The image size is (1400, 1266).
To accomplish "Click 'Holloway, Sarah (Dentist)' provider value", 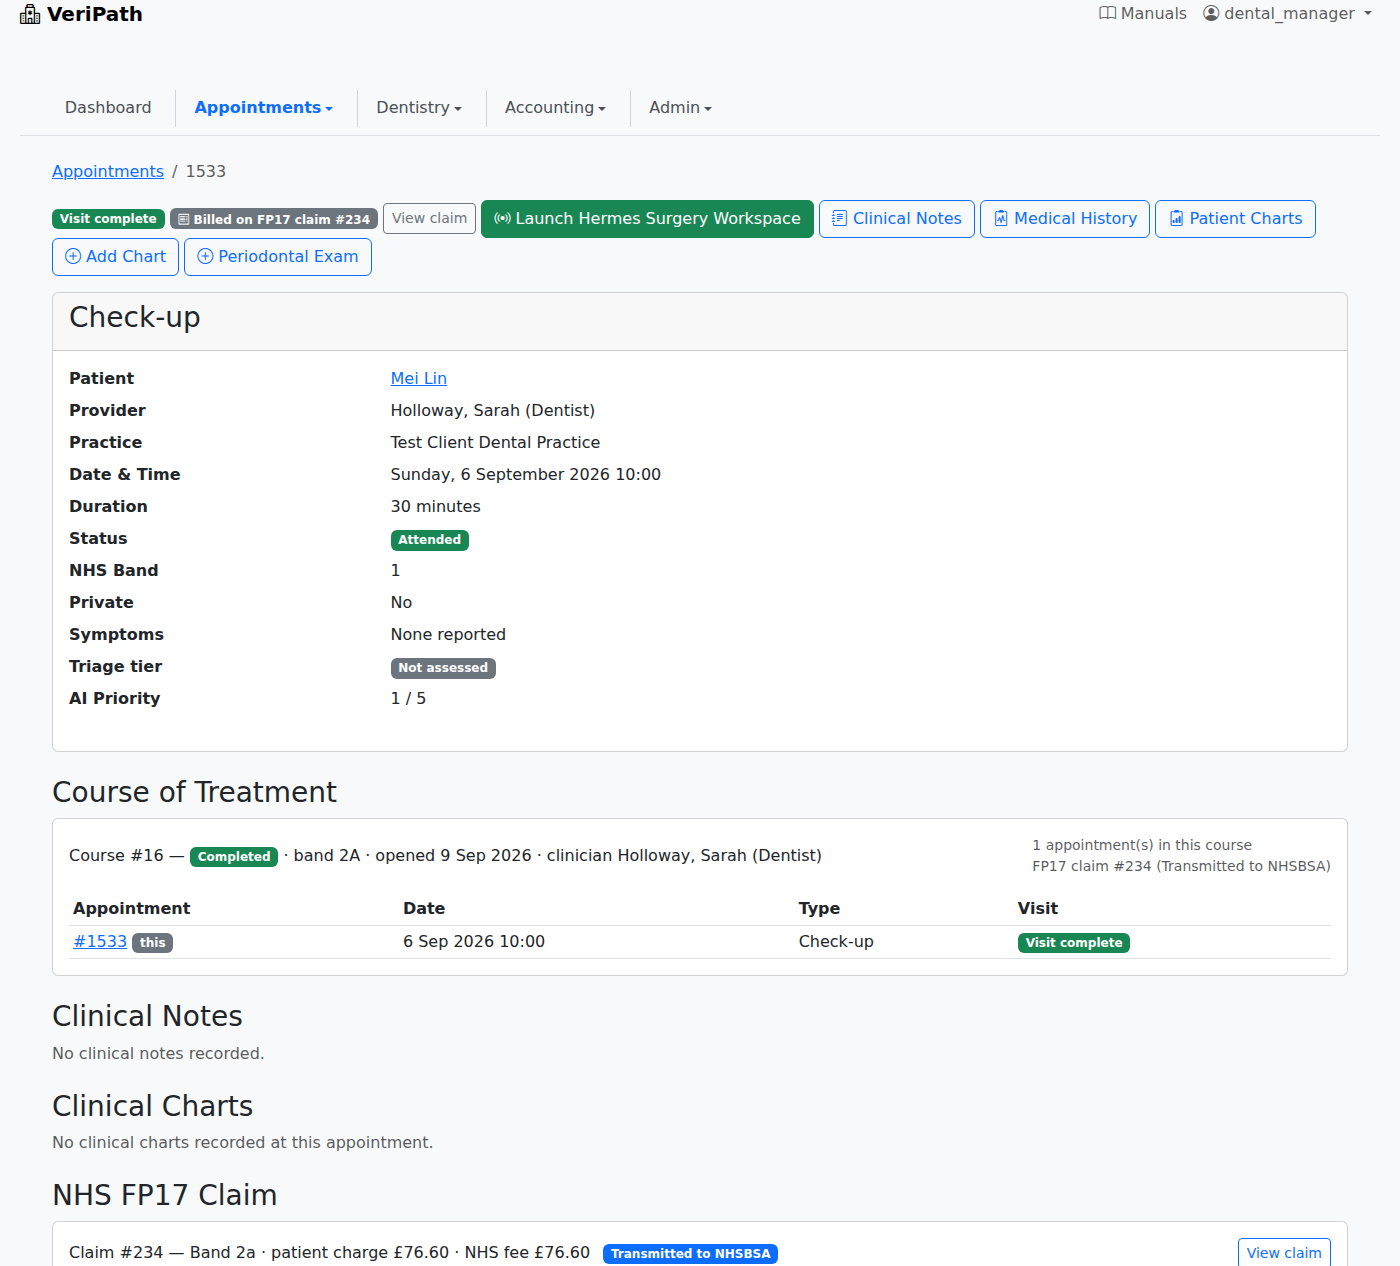I will 492,410.
